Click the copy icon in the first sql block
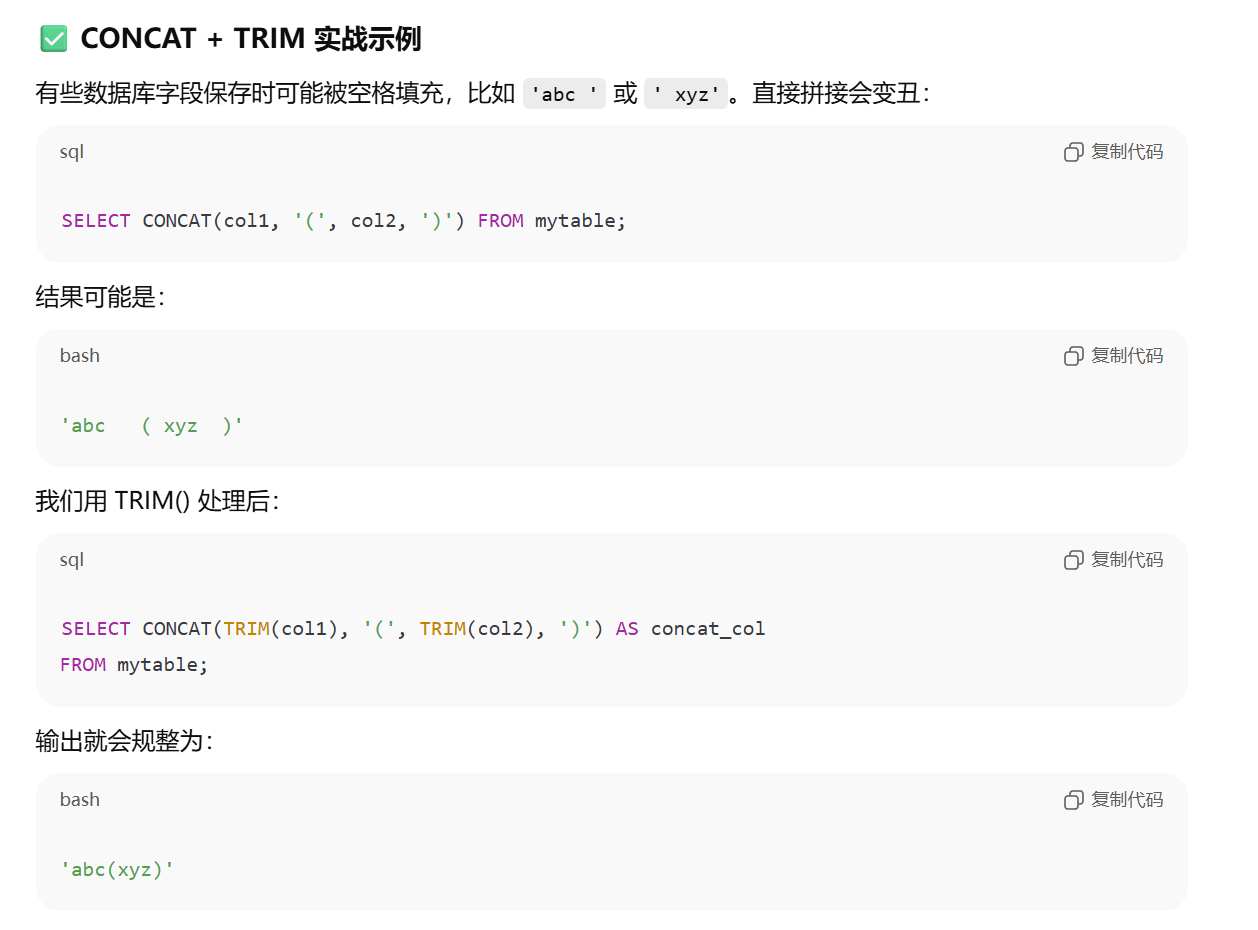The height and width of the screenshot is (930, 1258). pos(1074,152)
